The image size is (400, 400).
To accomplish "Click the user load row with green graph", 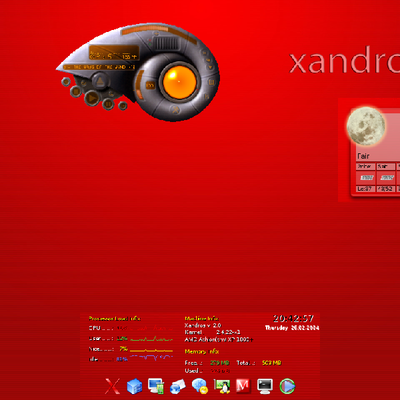I will [131, 339].
